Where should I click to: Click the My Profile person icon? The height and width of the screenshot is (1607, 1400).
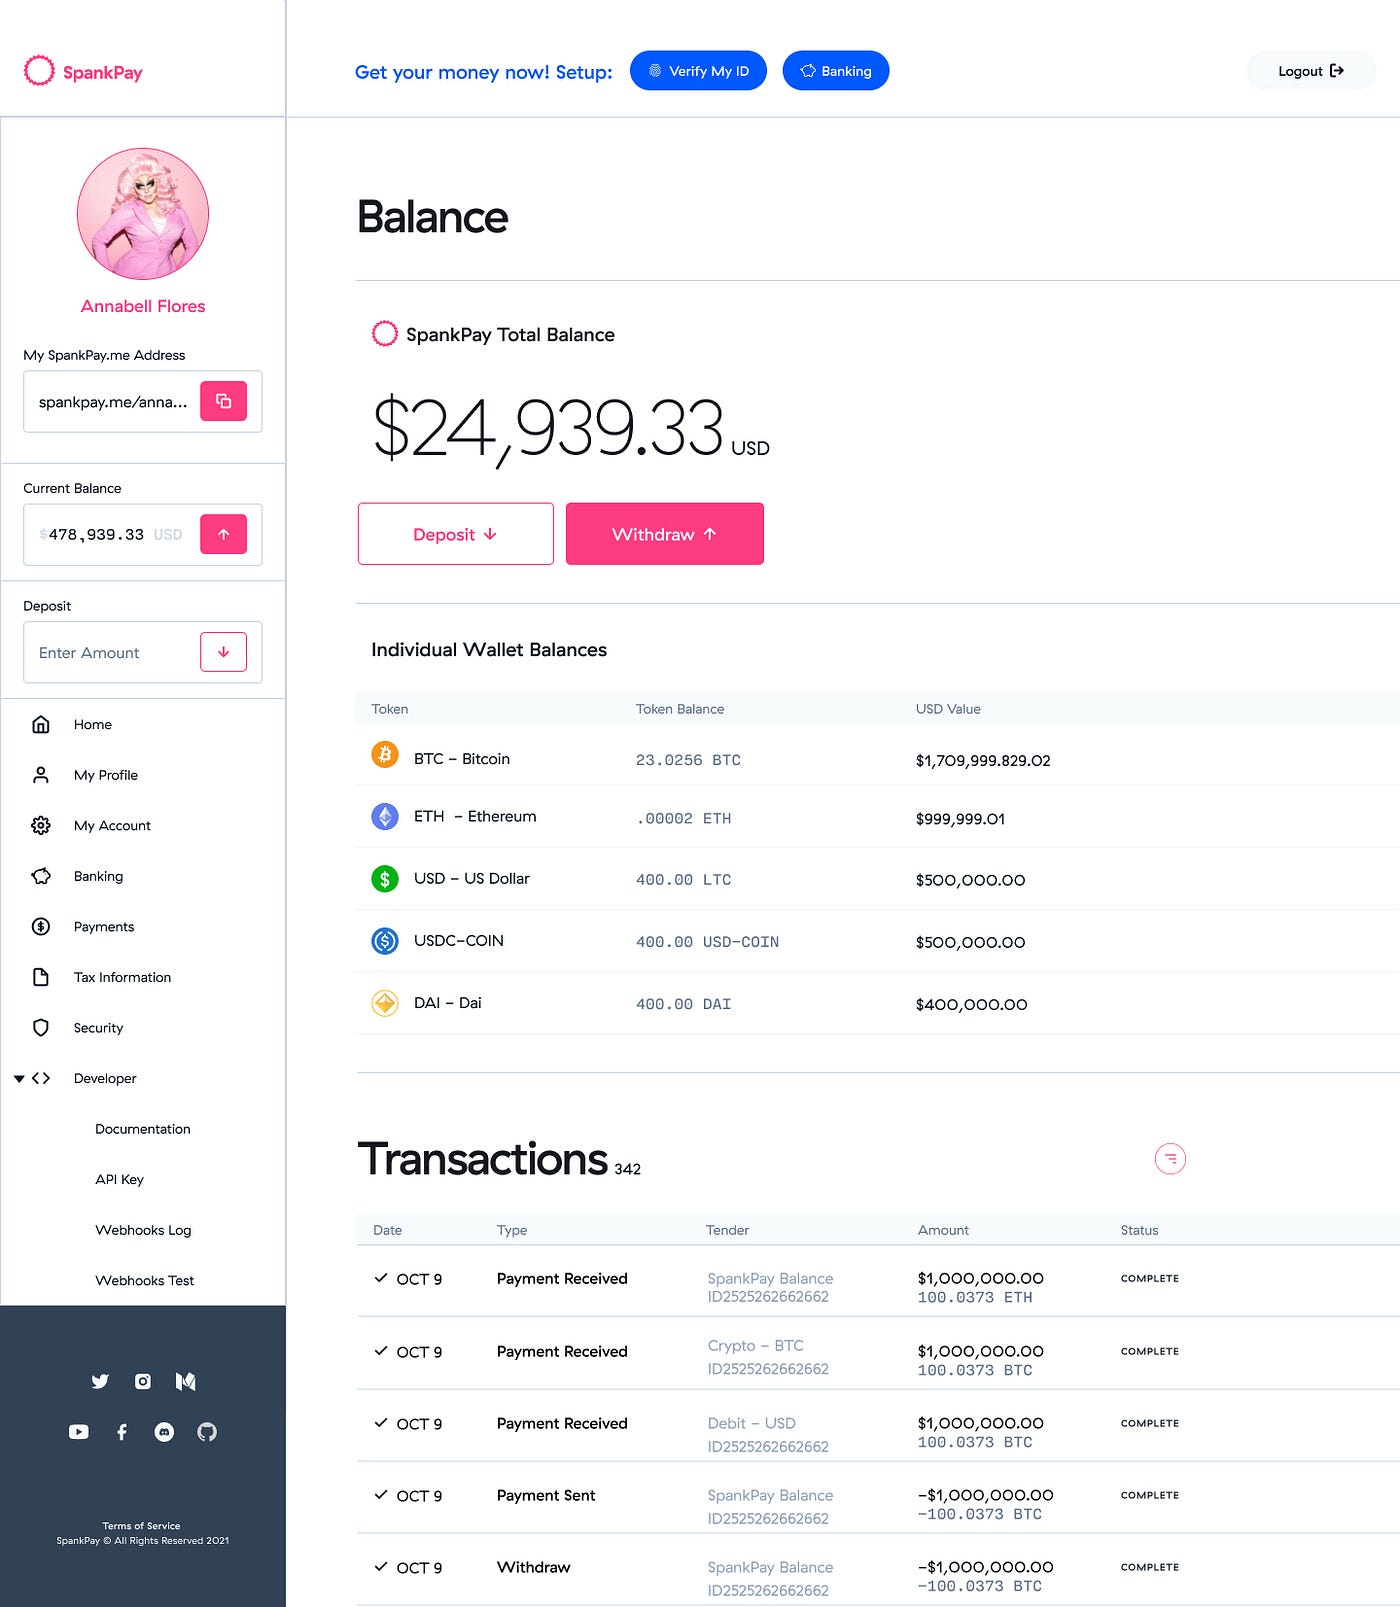[x=41, y=775]
